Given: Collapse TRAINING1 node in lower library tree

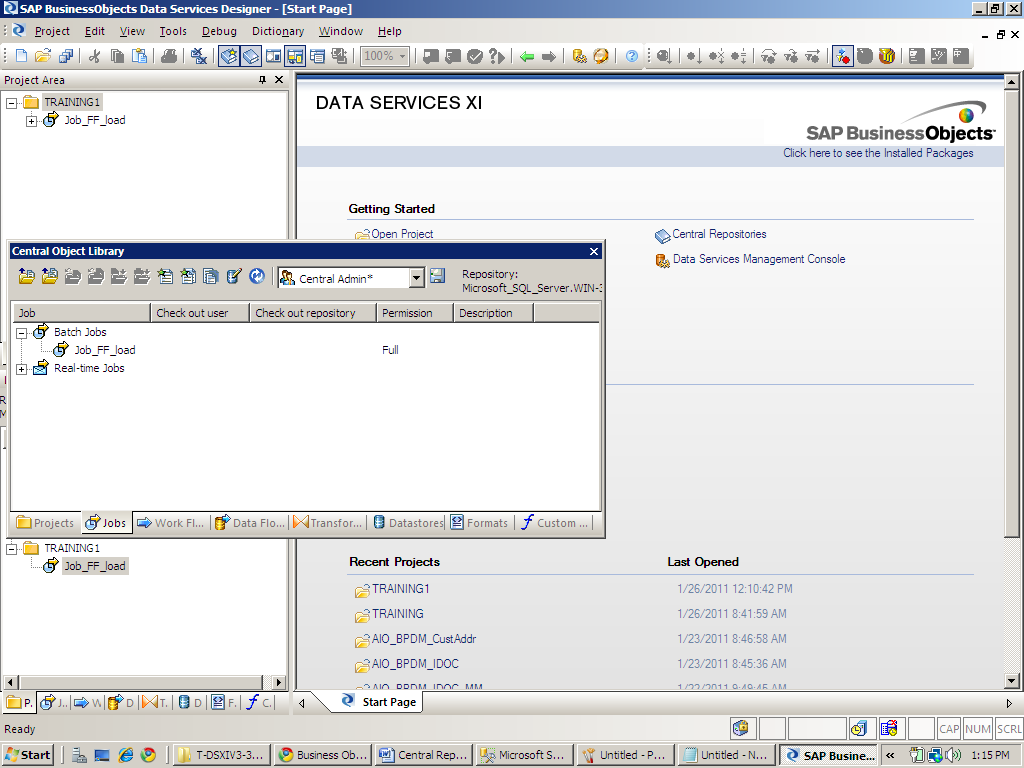Looking at the screenshot, I should tap(12, 549).
